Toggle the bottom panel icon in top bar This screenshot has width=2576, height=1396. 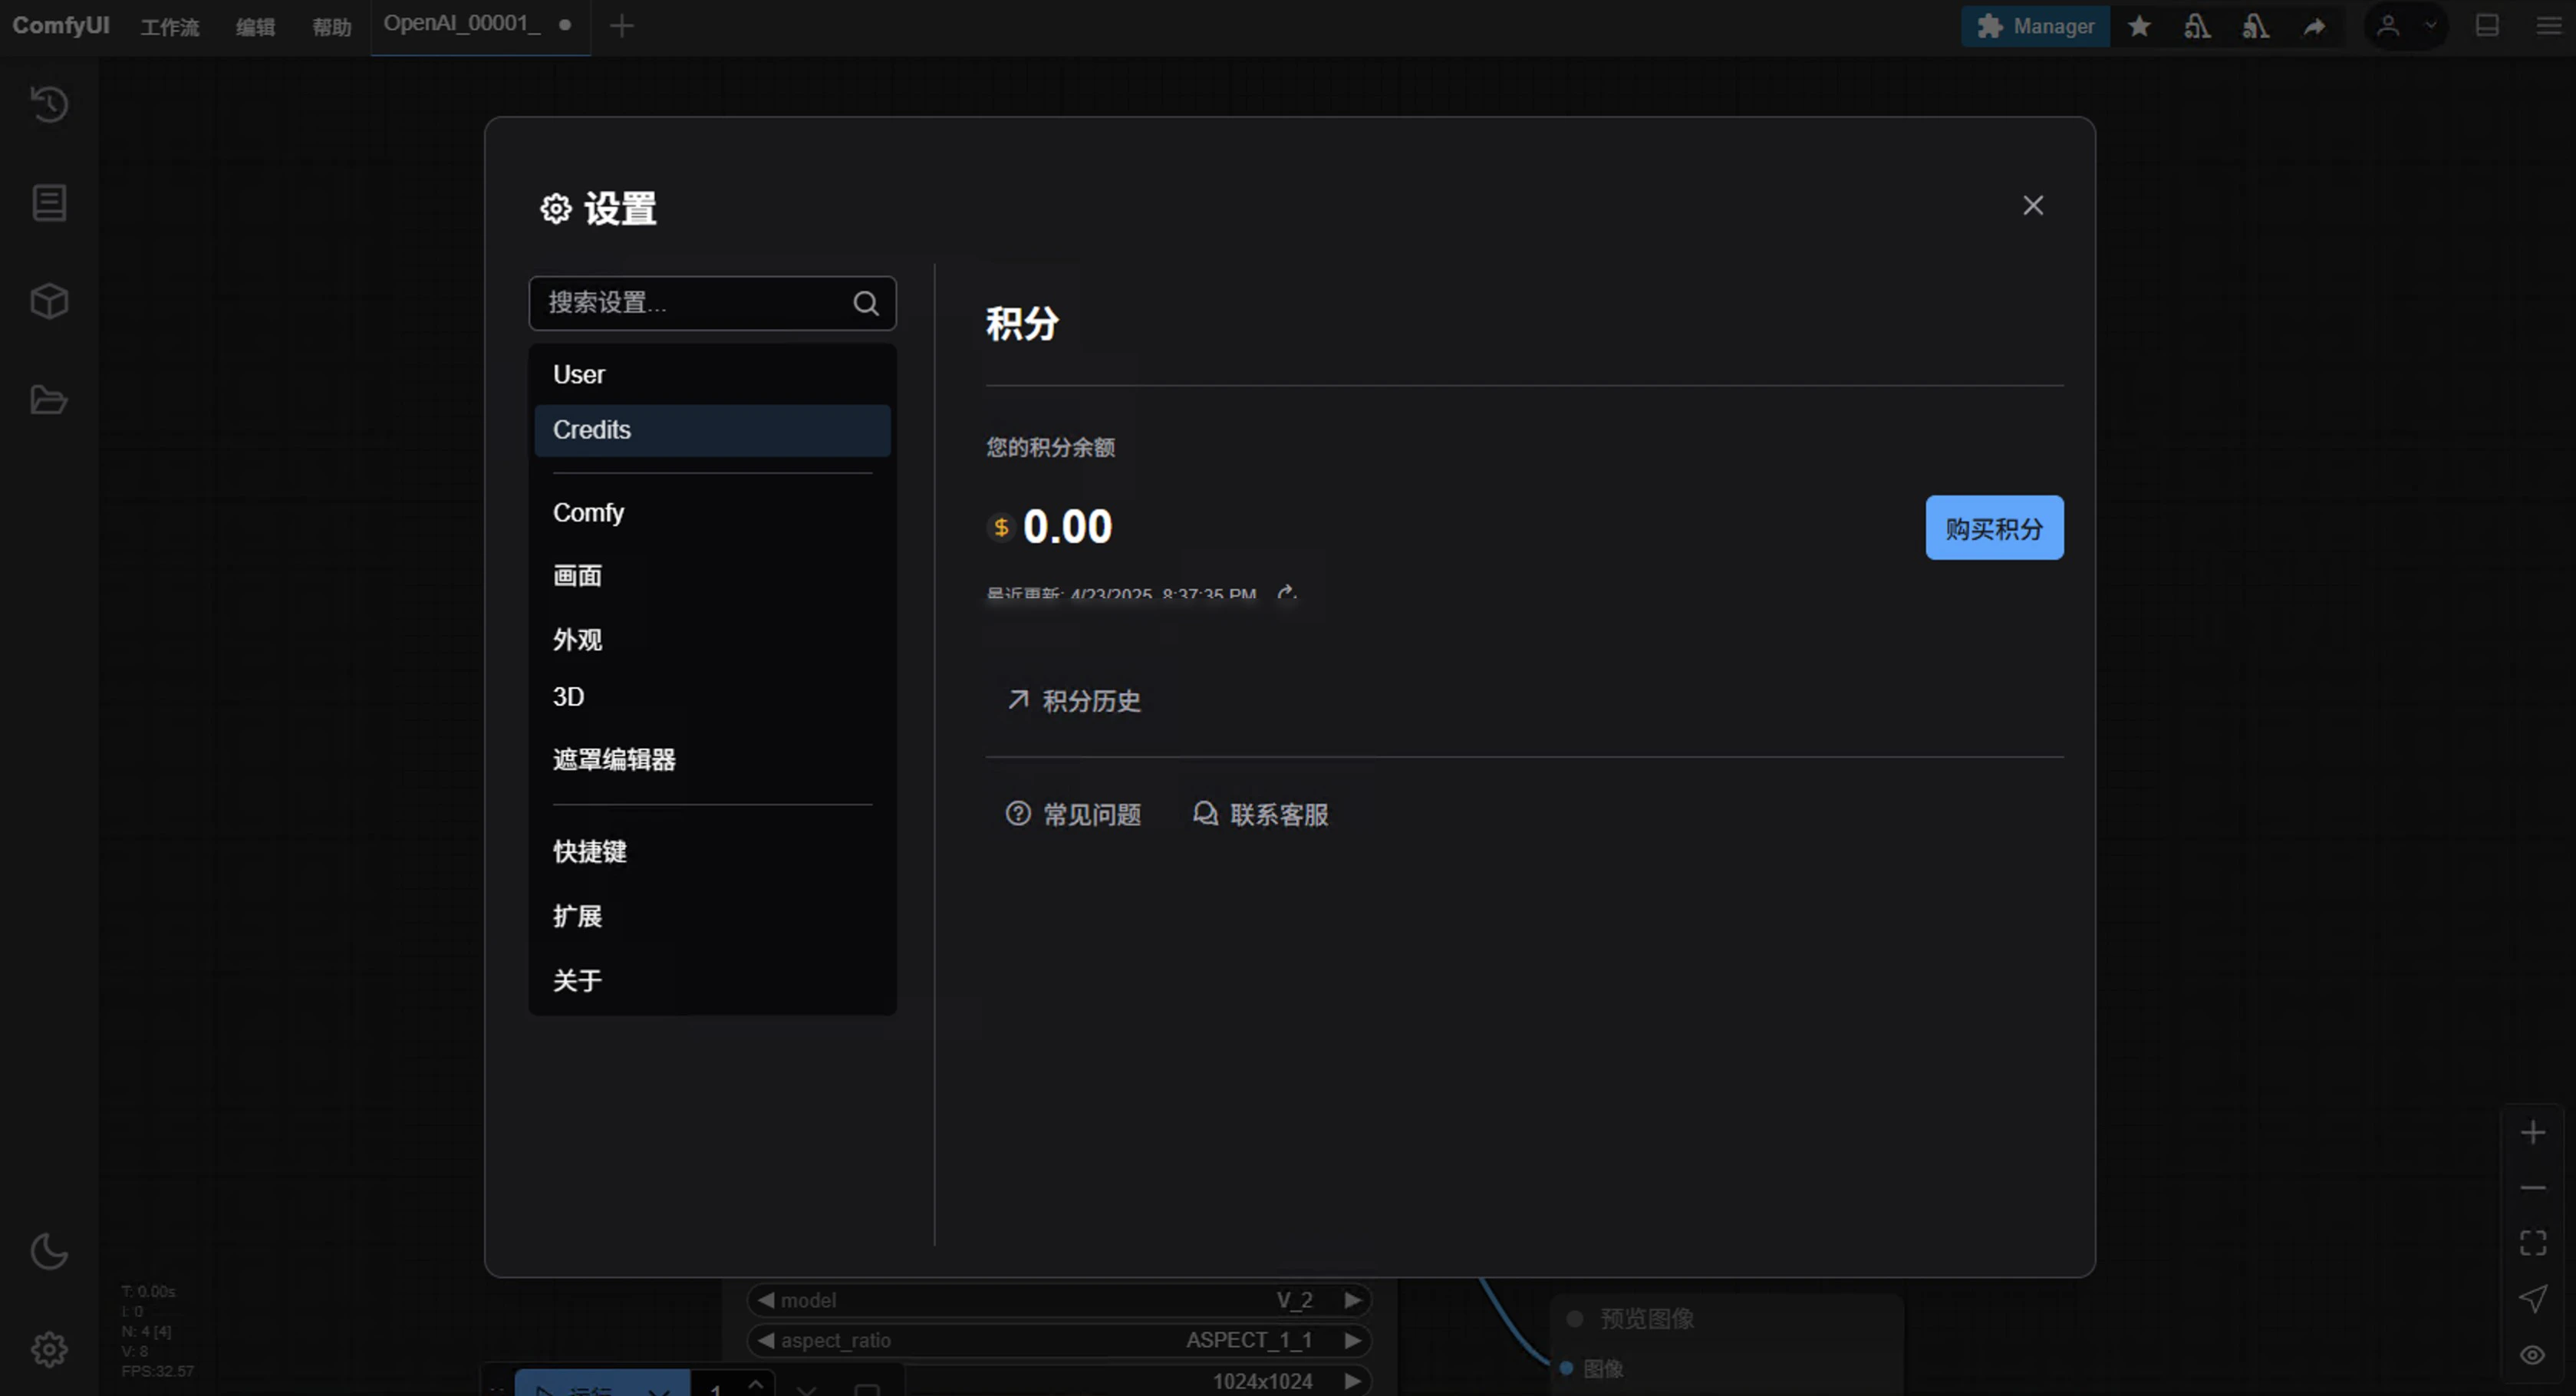(x=2487, y=25)
